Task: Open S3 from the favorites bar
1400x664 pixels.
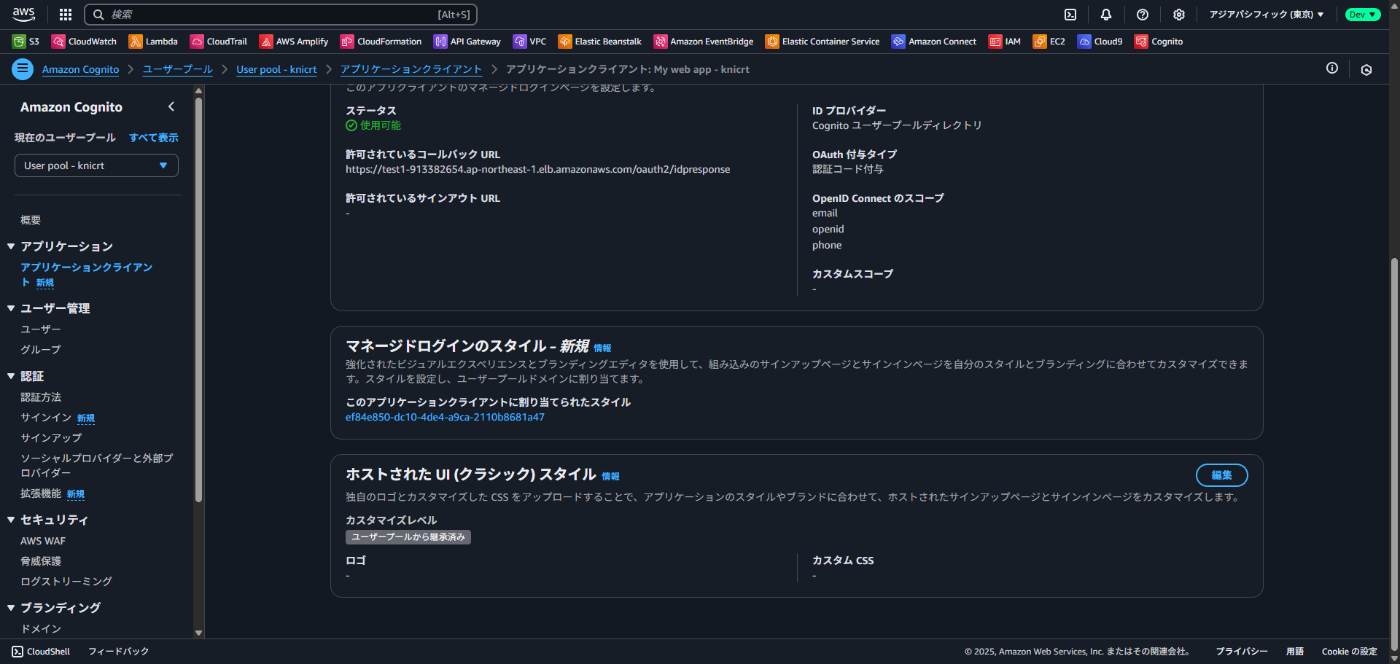Action: (x=26, y=41)
